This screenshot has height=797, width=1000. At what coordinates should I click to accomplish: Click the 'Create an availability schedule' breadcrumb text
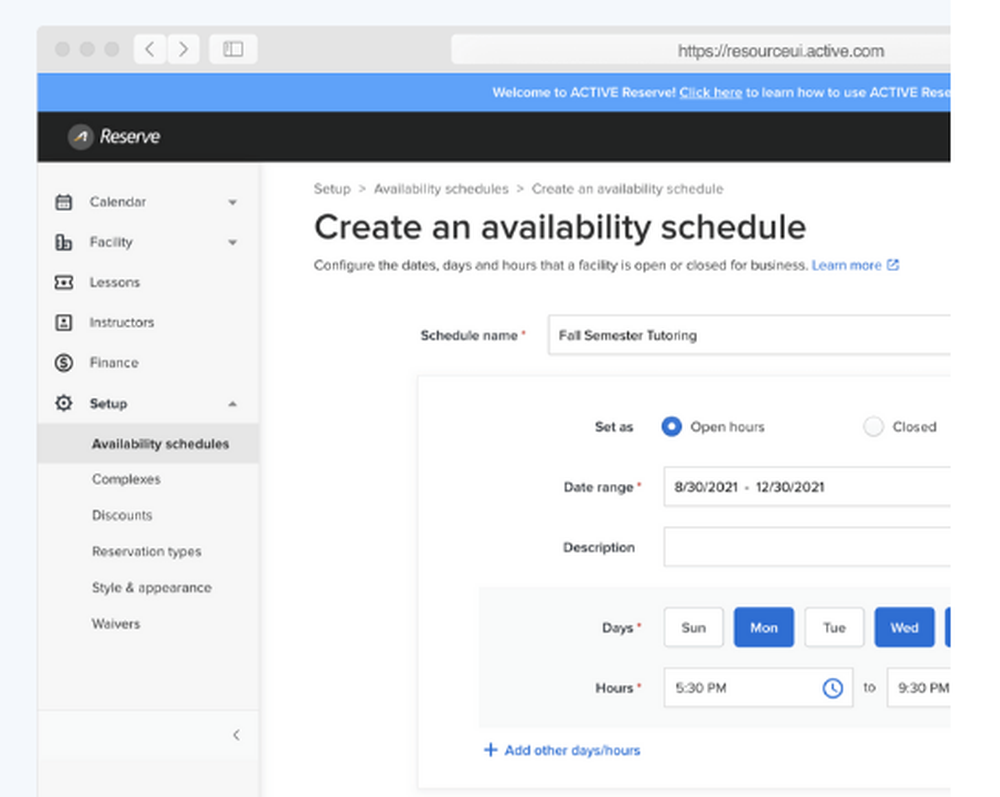pos(628,189)
